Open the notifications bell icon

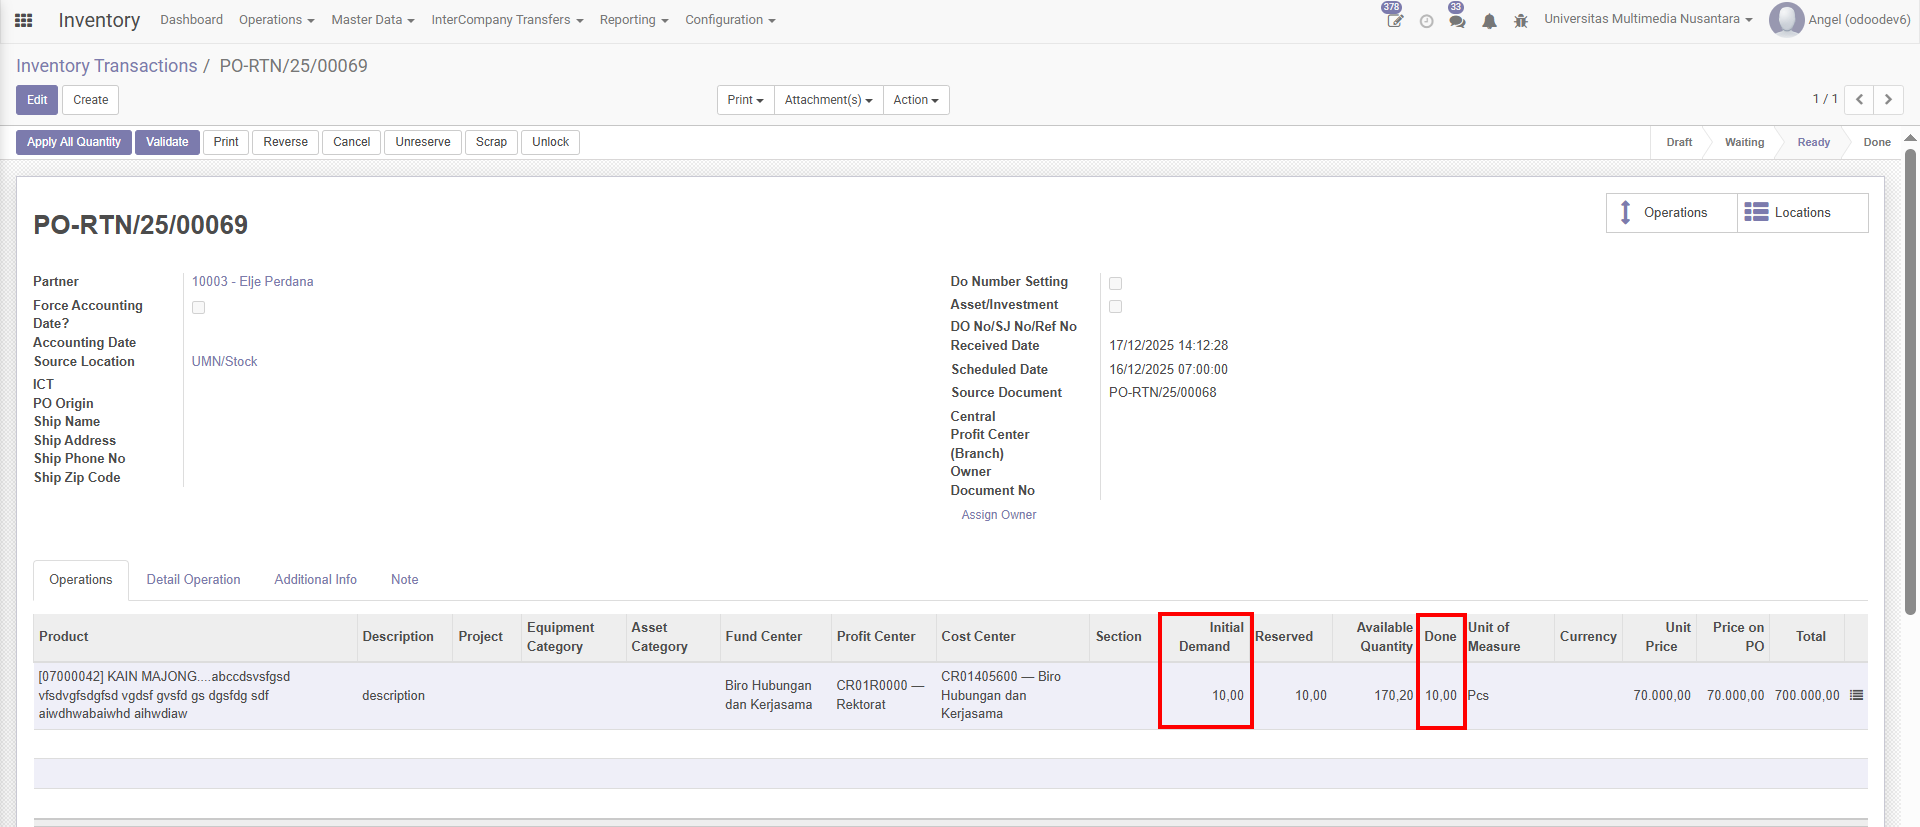(x=1489, y=21)
